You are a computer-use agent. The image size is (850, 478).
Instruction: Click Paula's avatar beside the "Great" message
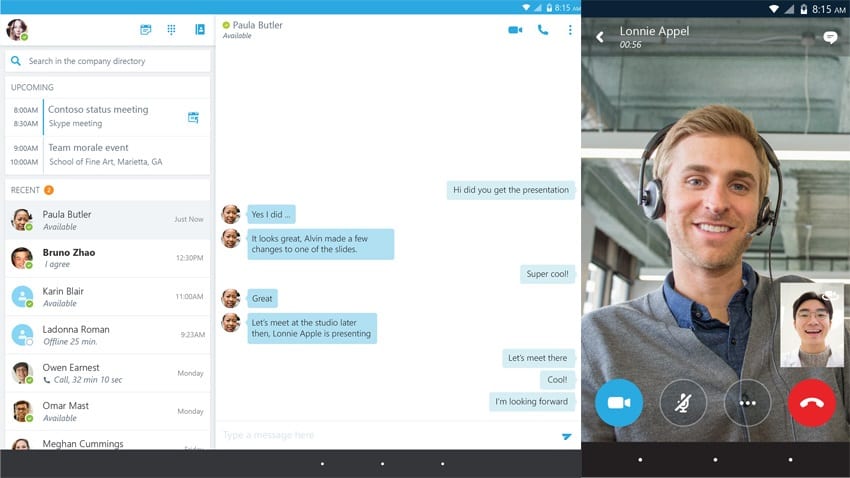(x=230, y=298)
